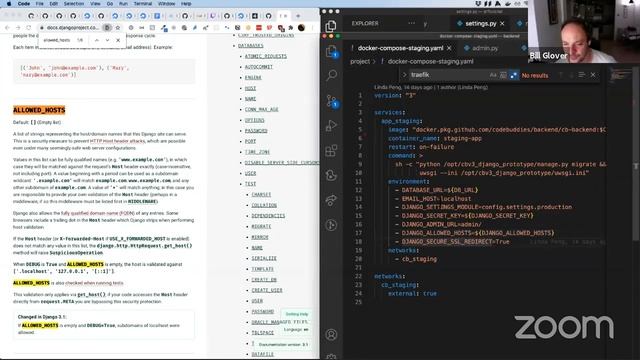Viewport: 640px width, 360px height.
Task: Switch to the admin.py tab
Action: [x=485, y=48]
